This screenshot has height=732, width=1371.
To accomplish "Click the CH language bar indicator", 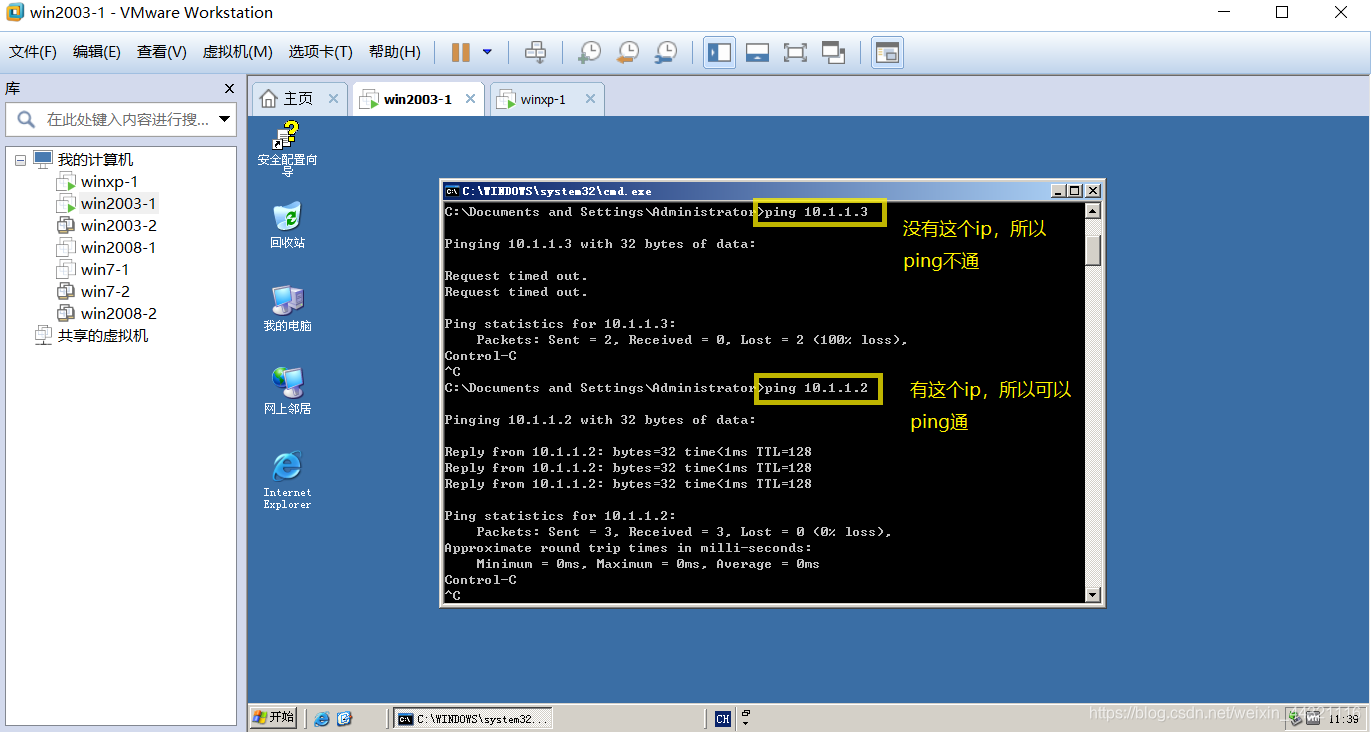I will (x=723, y=718).
